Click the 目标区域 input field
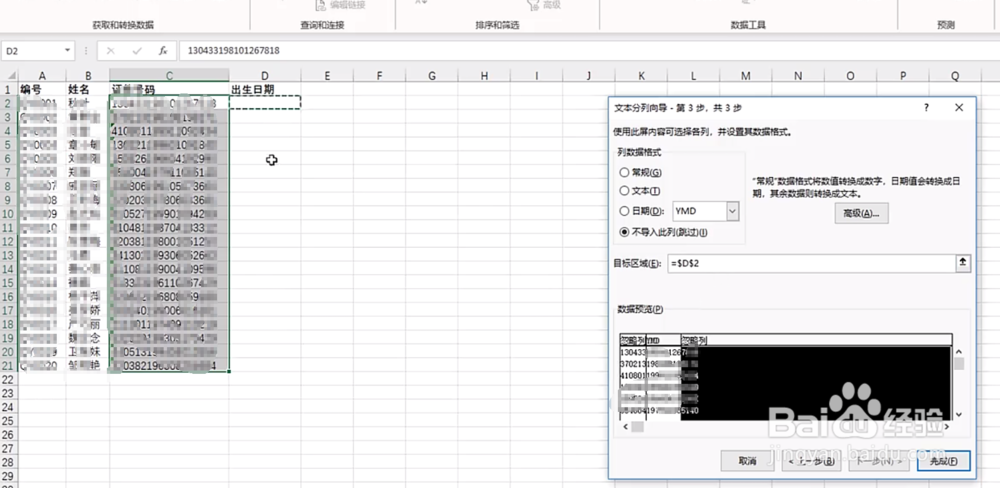 810,263
